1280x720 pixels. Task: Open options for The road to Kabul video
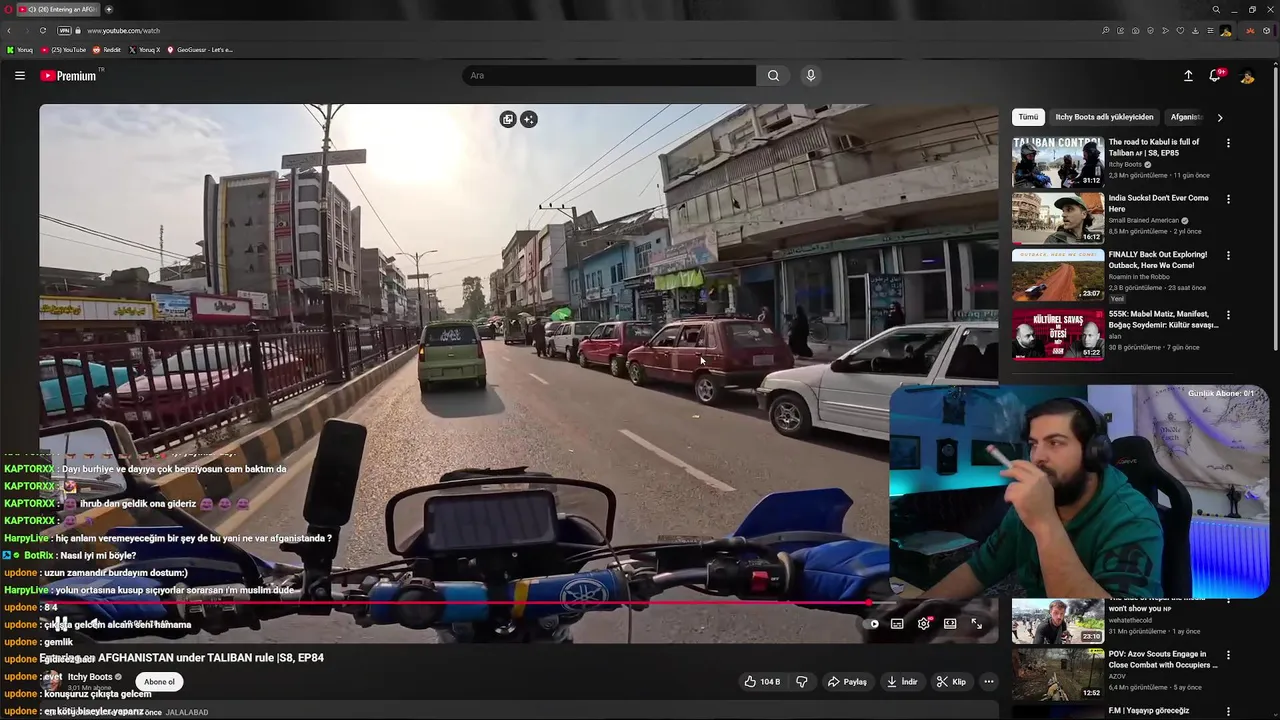pyautogui.click(x=1228, y=143)
